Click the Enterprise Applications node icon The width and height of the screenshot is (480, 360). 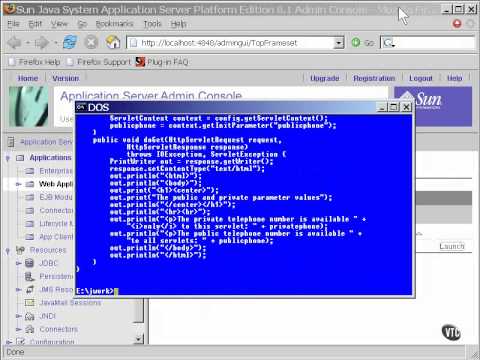point(30,171)
